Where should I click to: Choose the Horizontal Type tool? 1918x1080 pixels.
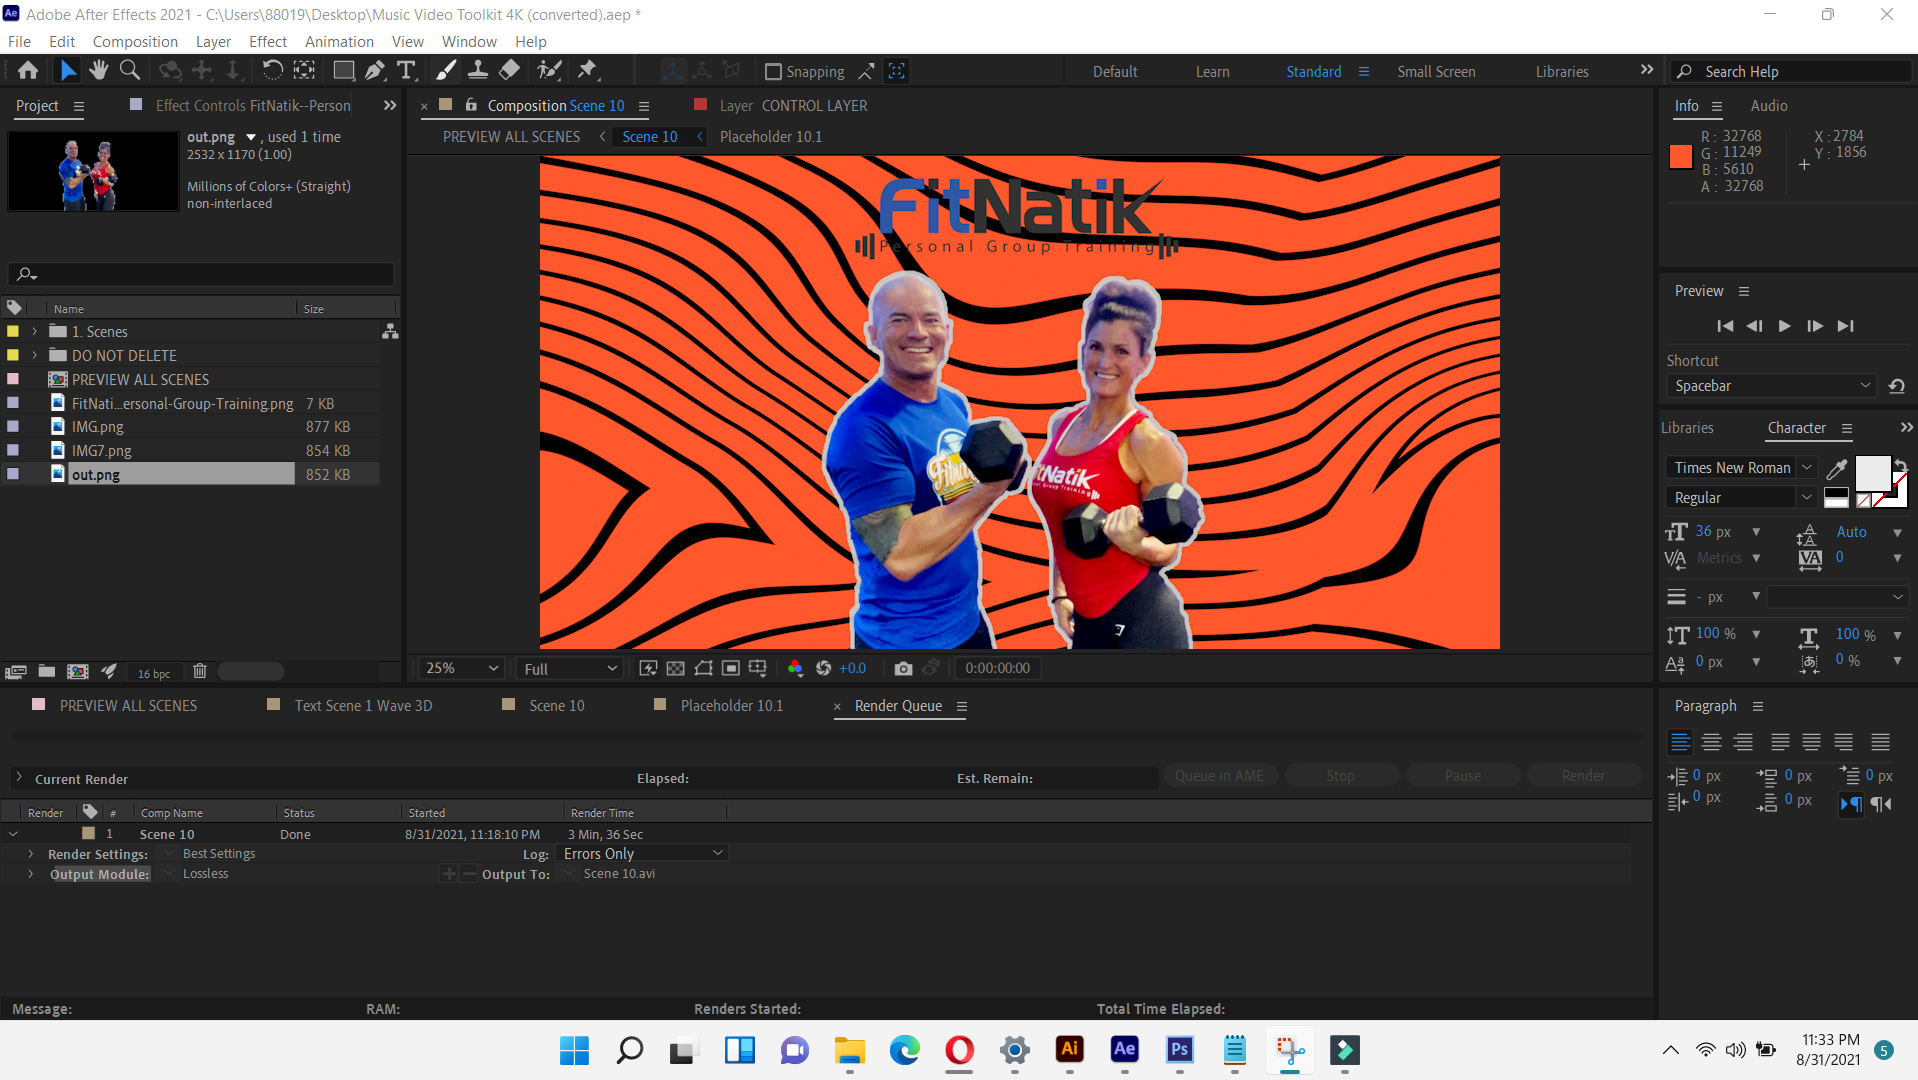[406, 70]
